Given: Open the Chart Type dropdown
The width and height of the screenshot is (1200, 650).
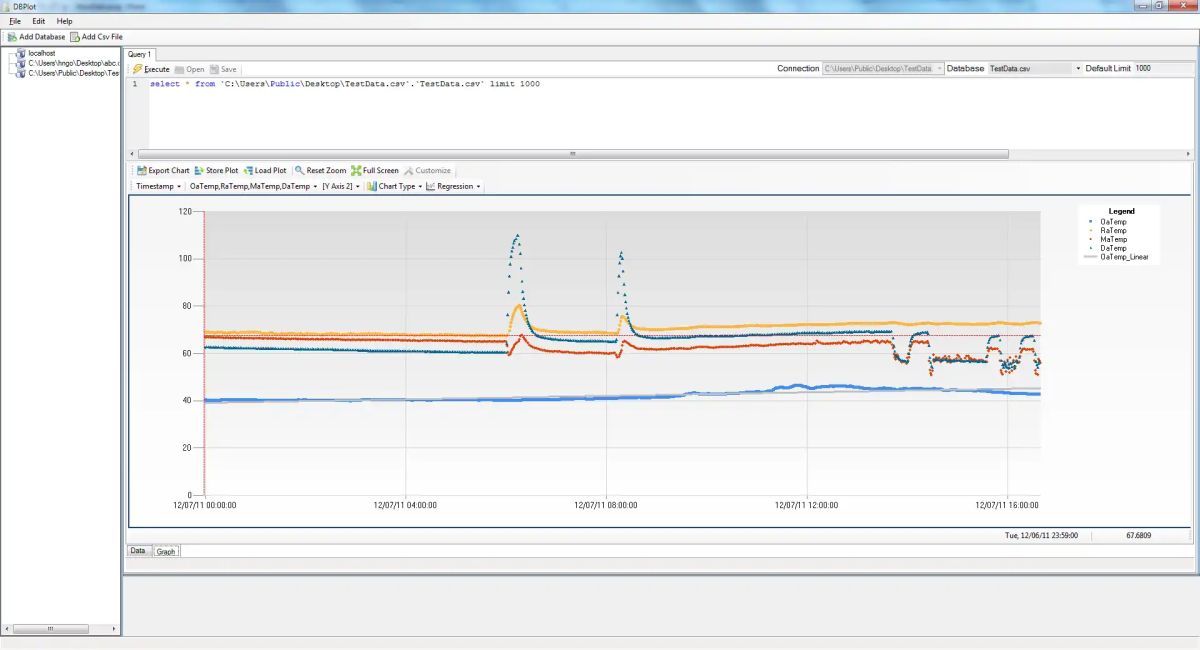Looking at the screenshot, I should (x=394, y=186).
